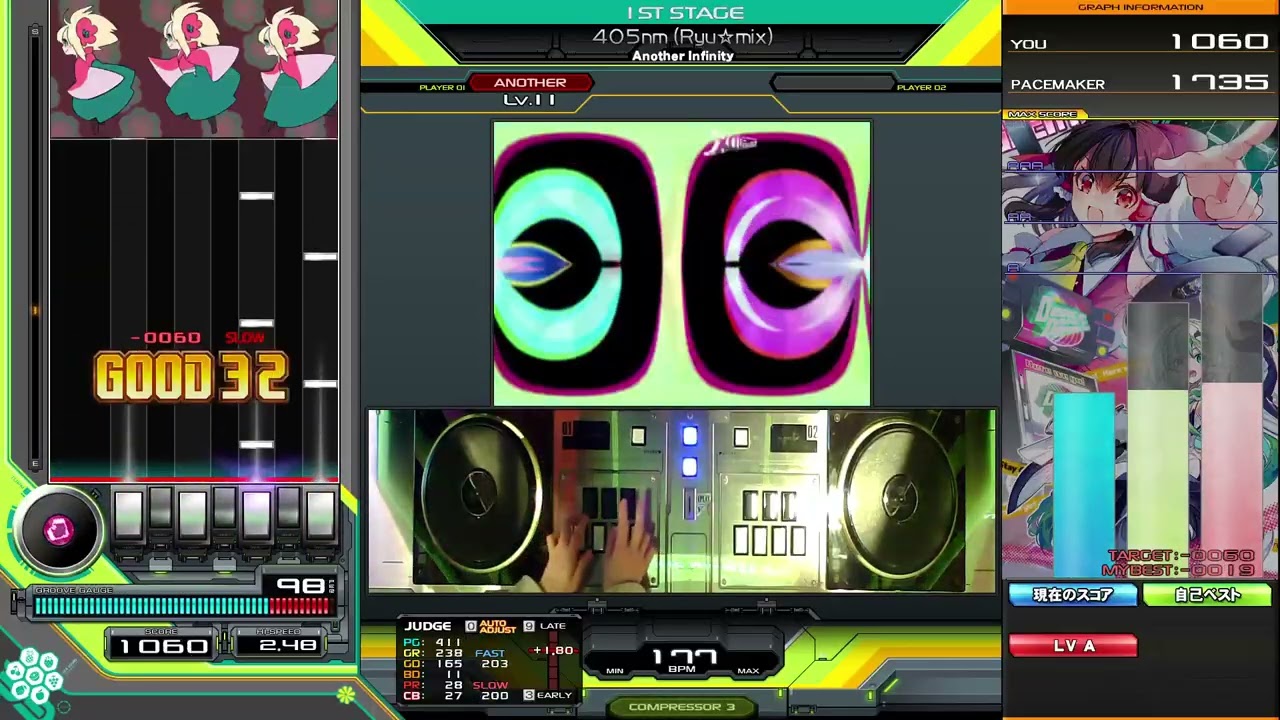
Task: Click the 98 percent gauge value
Action: [x=301, y=585]
